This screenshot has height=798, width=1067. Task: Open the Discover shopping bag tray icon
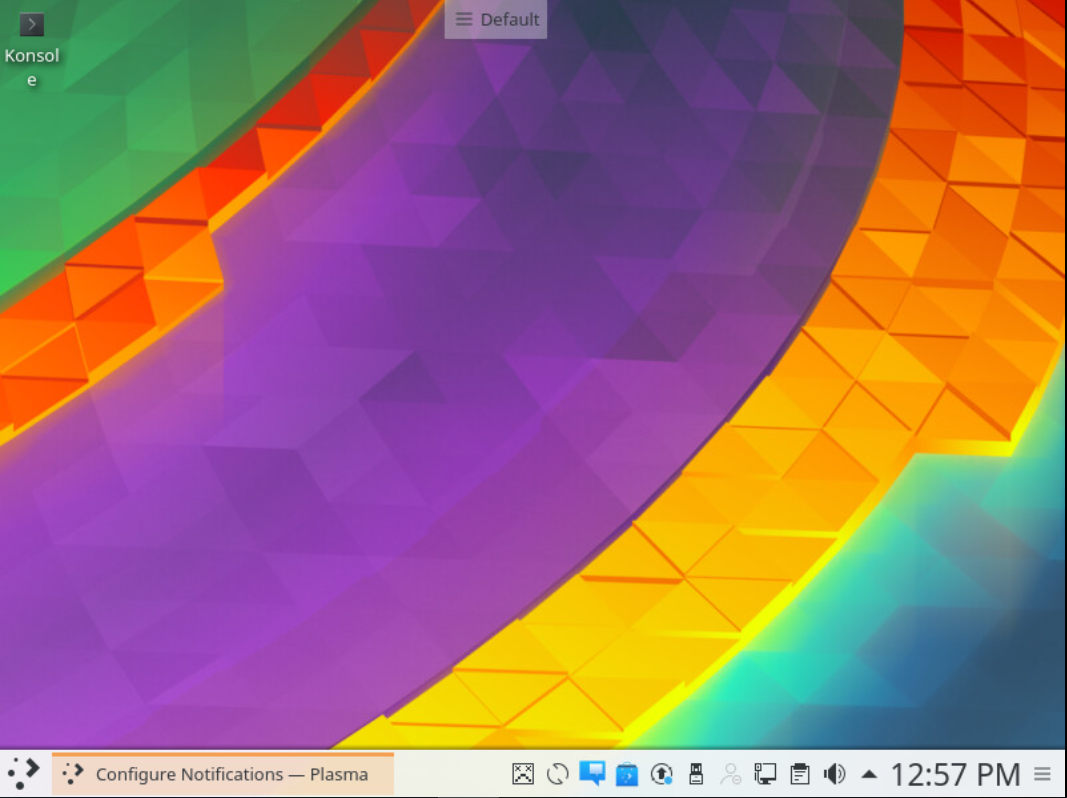pos(627,774)
